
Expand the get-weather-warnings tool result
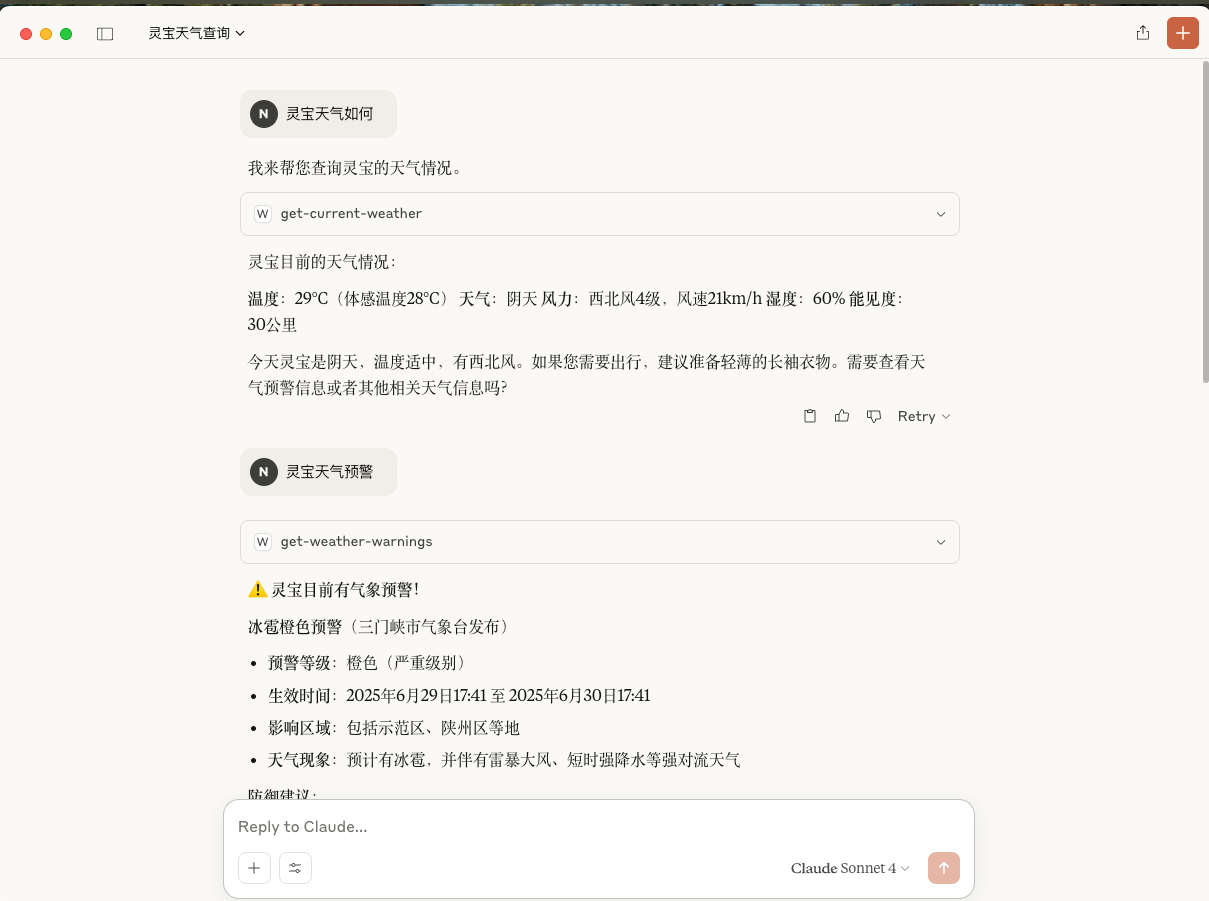(941, 541)
